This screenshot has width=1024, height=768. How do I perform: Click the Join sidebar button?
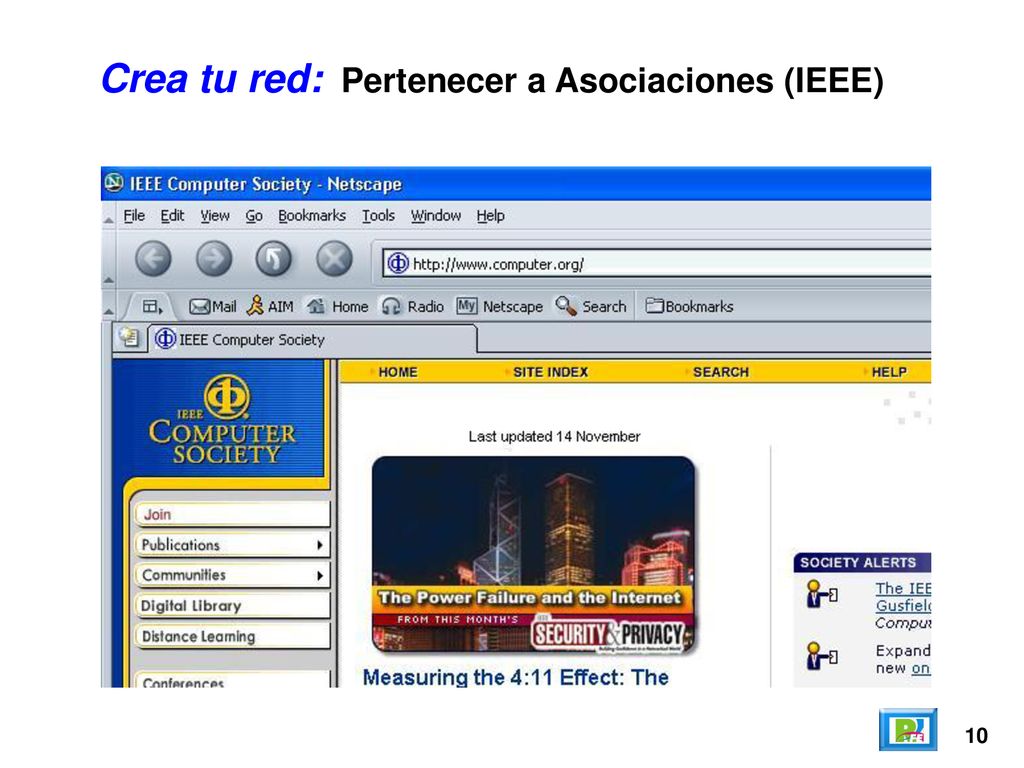click(232, 514)
